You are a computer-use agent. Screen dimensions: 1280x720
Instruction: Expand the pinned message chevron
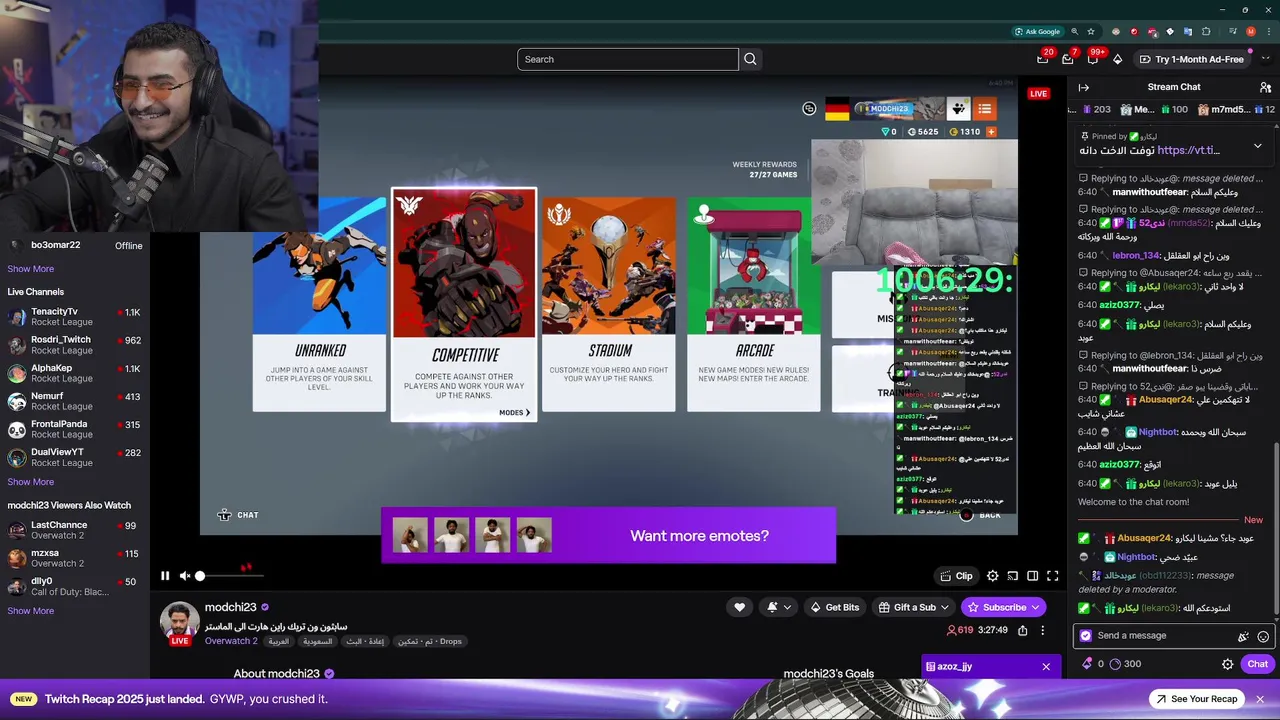click(1257, 146)
